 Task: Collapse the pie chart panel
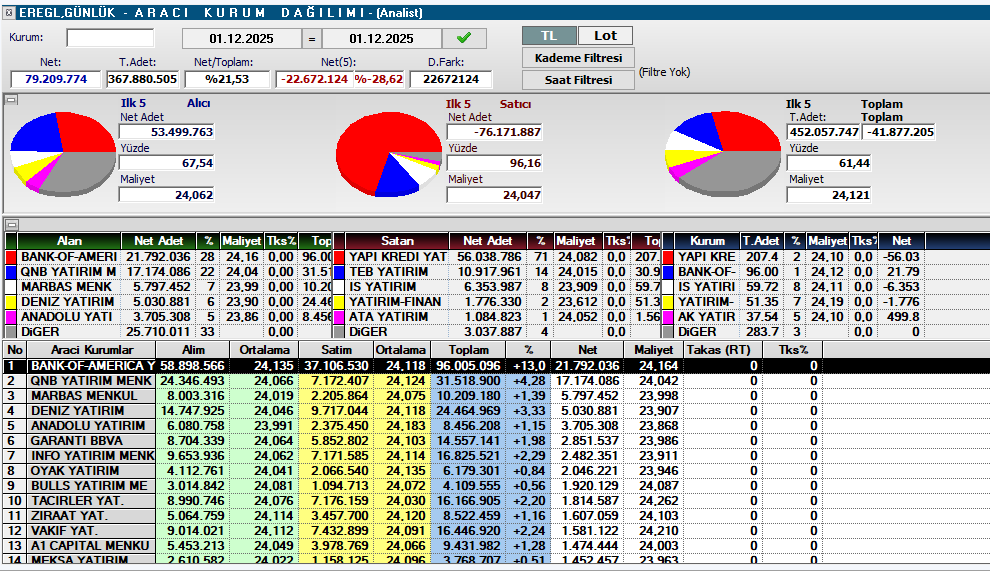(11, 99)
